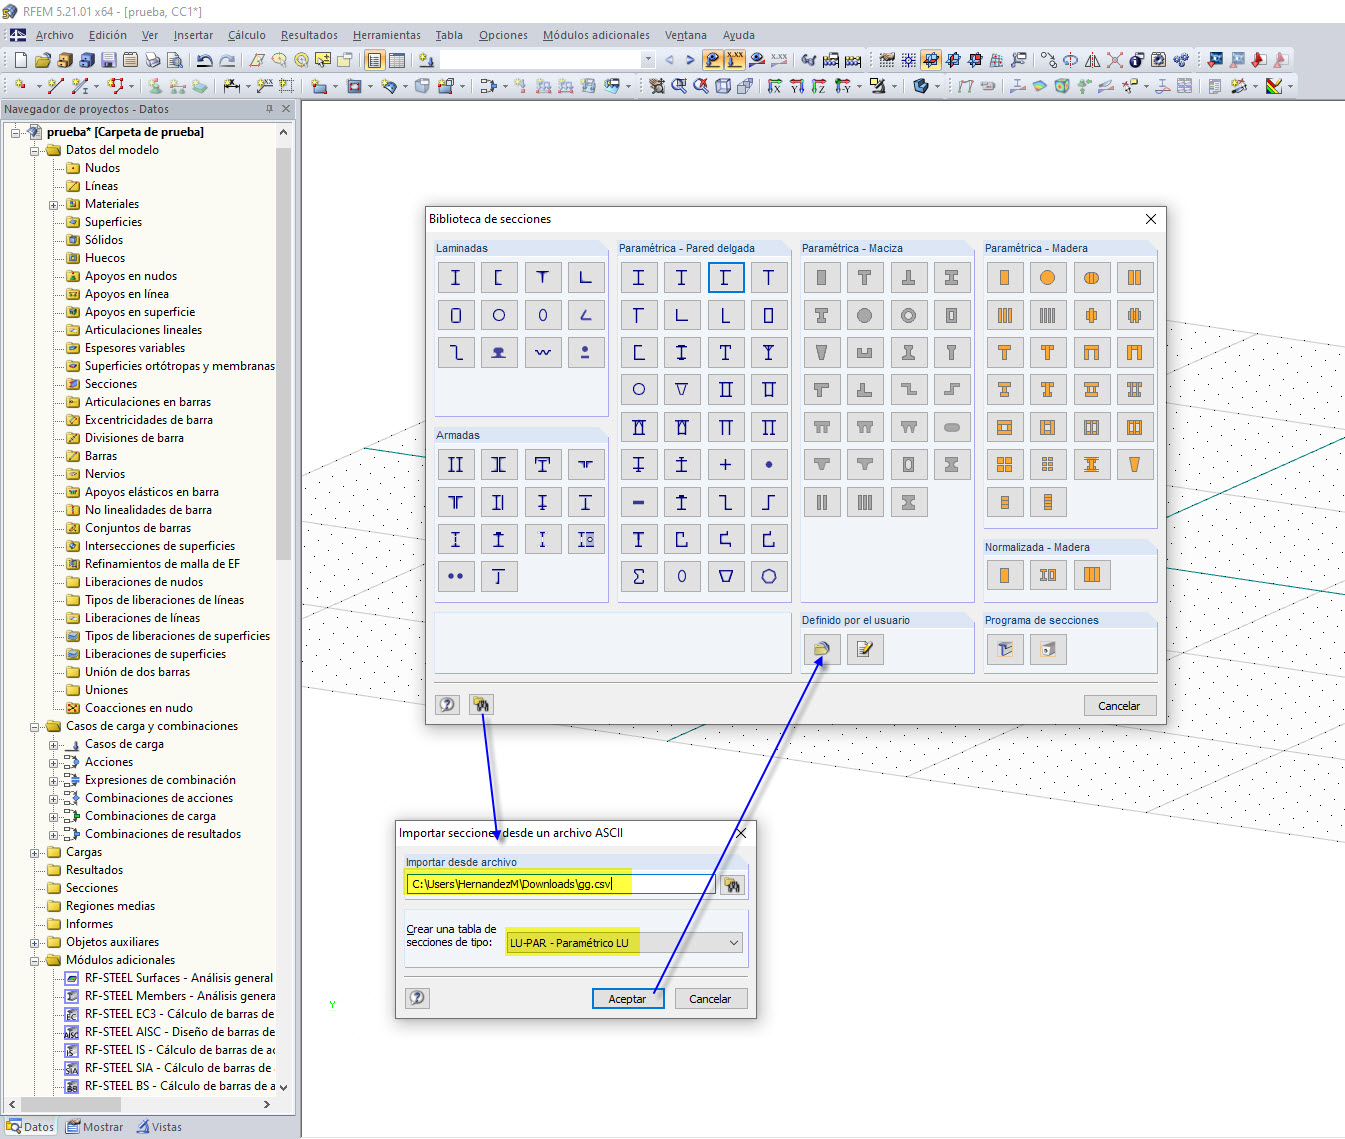Viewport: 1345px width, 1139px height.
Task: Open the Herramientas menu
Action: (387, 35)
